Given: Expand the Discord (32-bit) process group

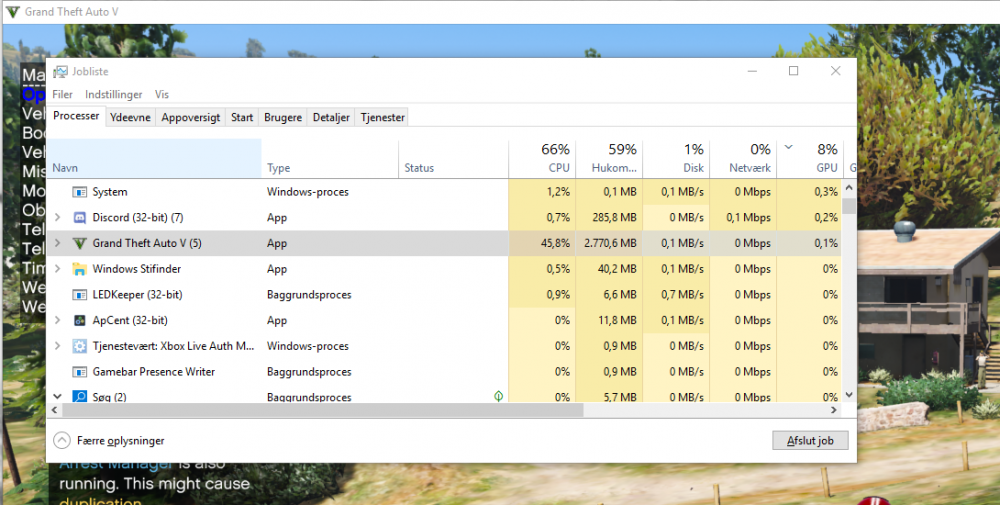Looking at the screenshot, I should point(57,217).
